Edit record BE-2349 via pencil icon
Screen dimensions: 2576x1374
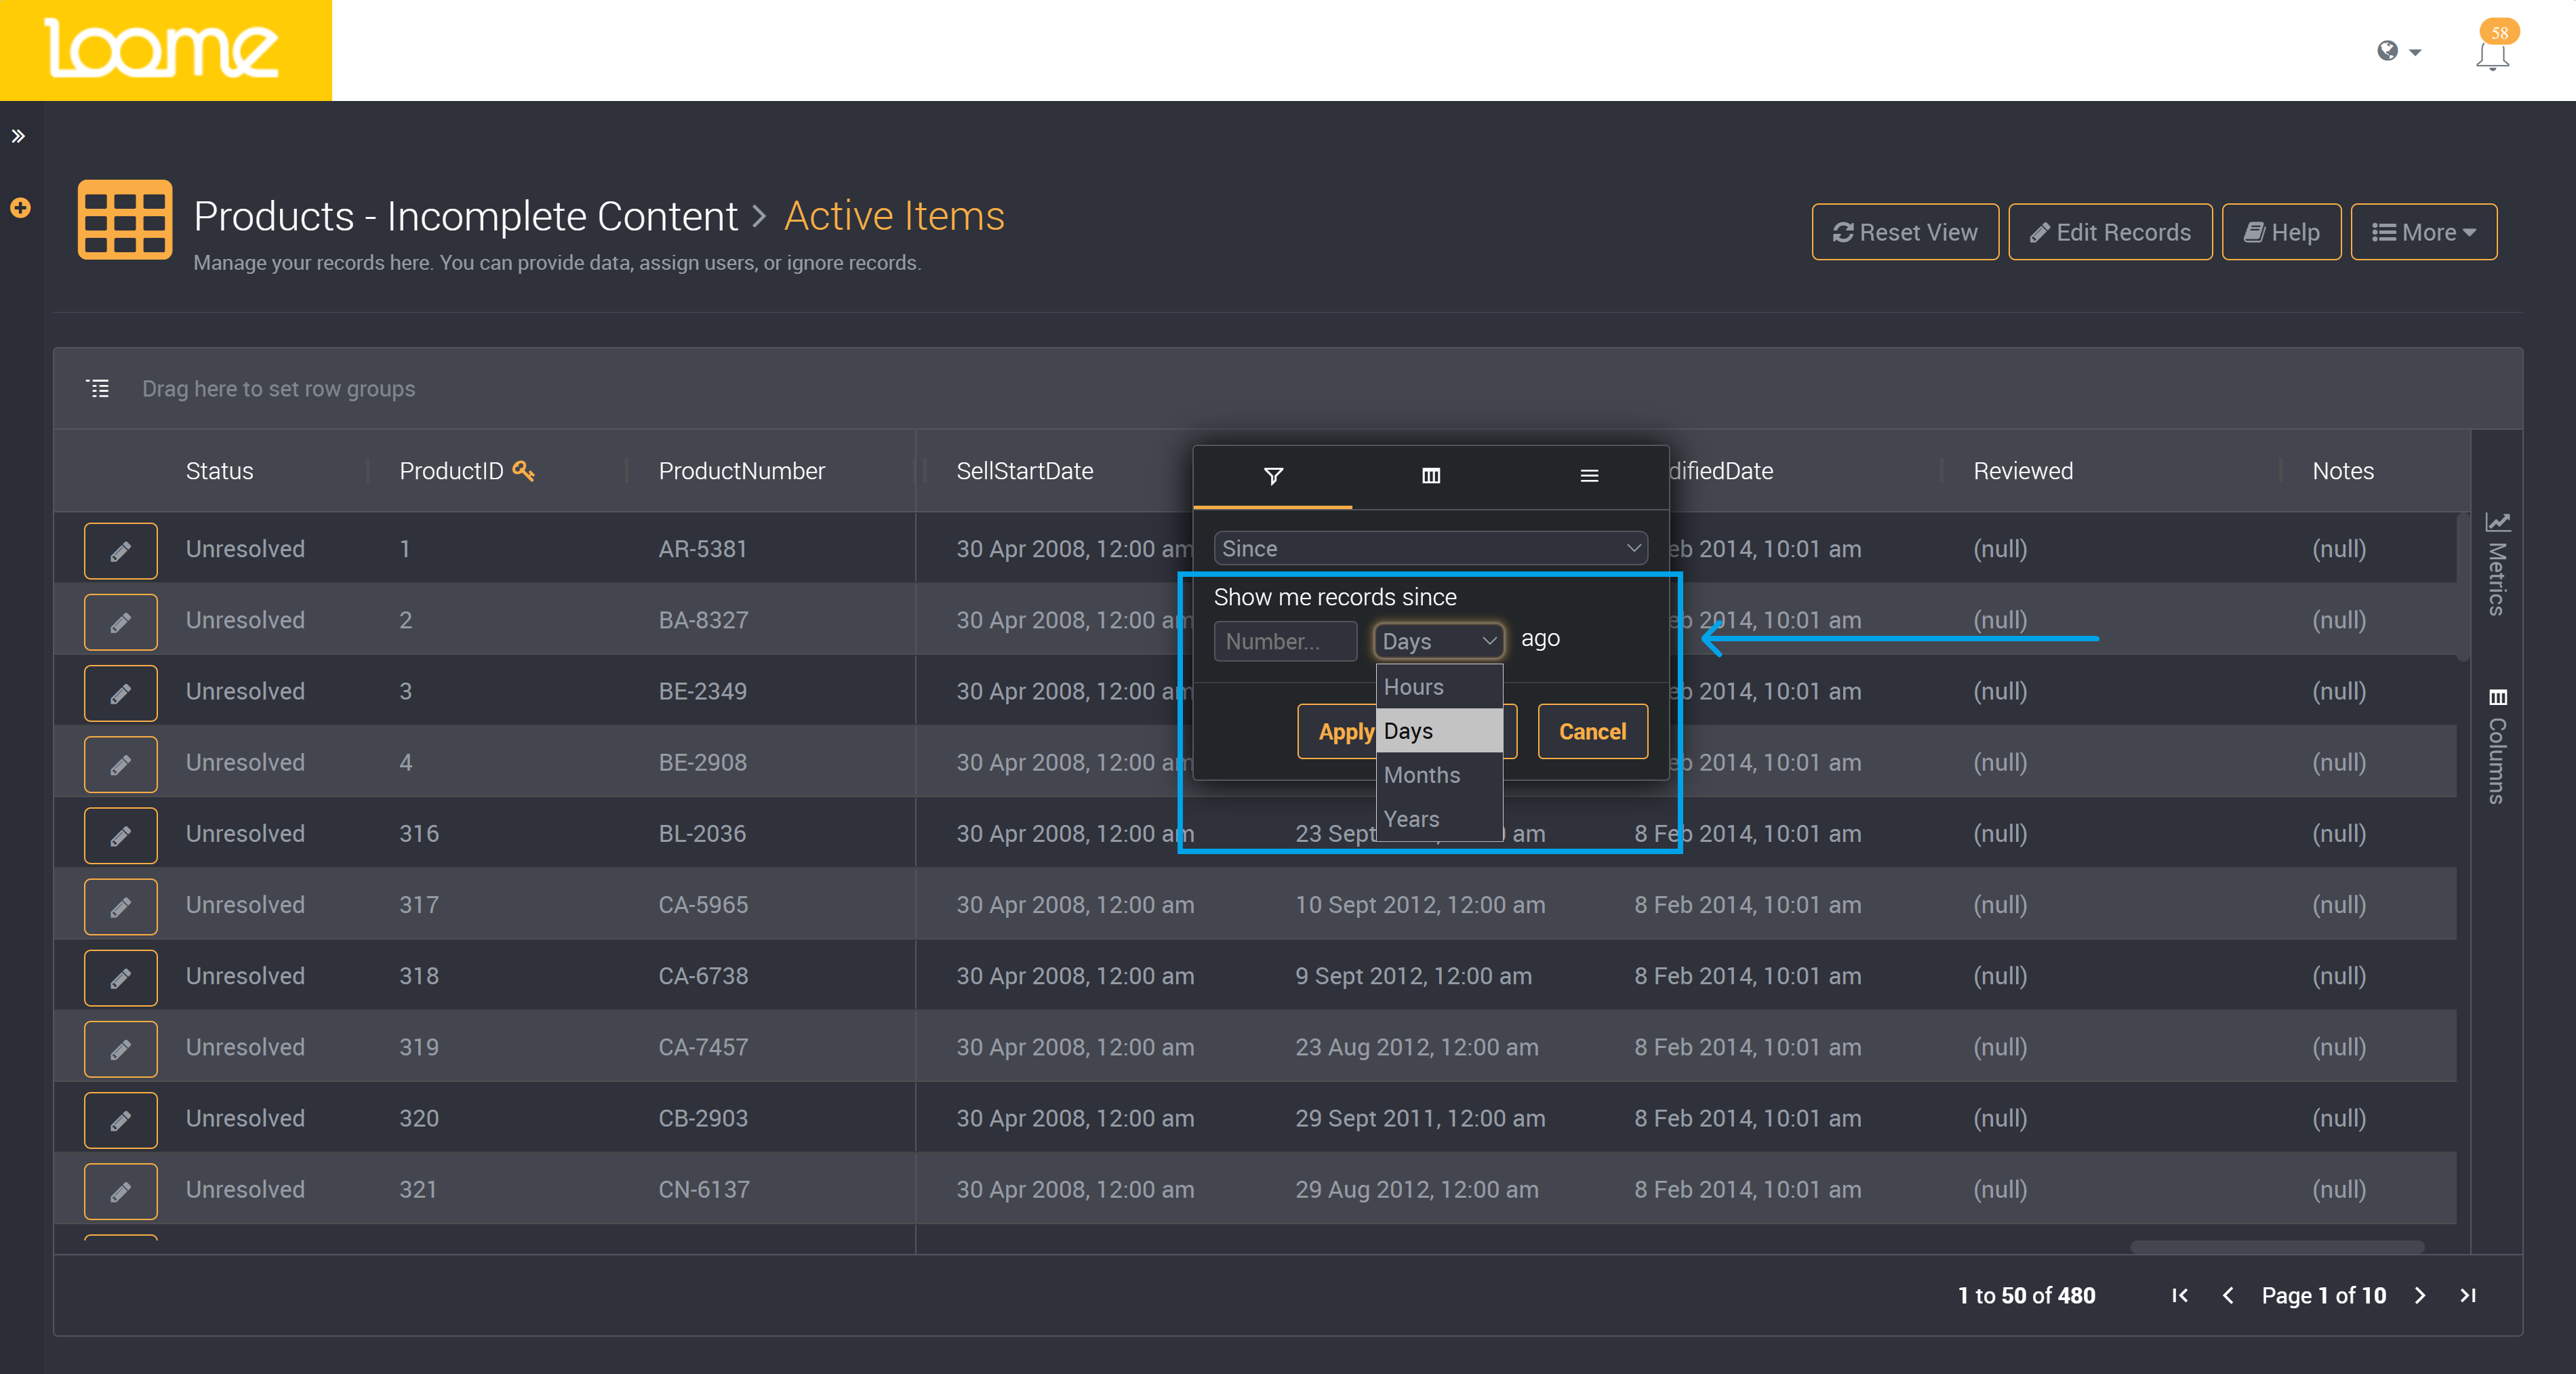click(120, 692)
